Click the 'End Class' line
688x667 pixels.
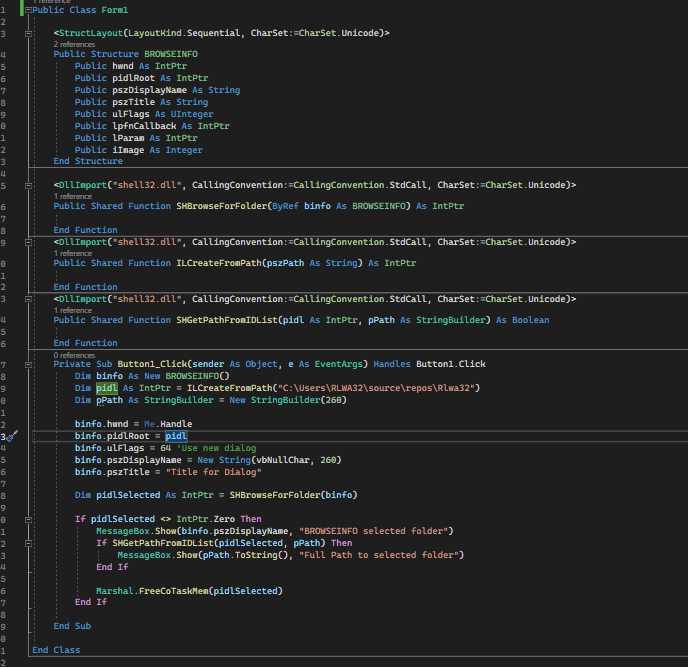56,650
